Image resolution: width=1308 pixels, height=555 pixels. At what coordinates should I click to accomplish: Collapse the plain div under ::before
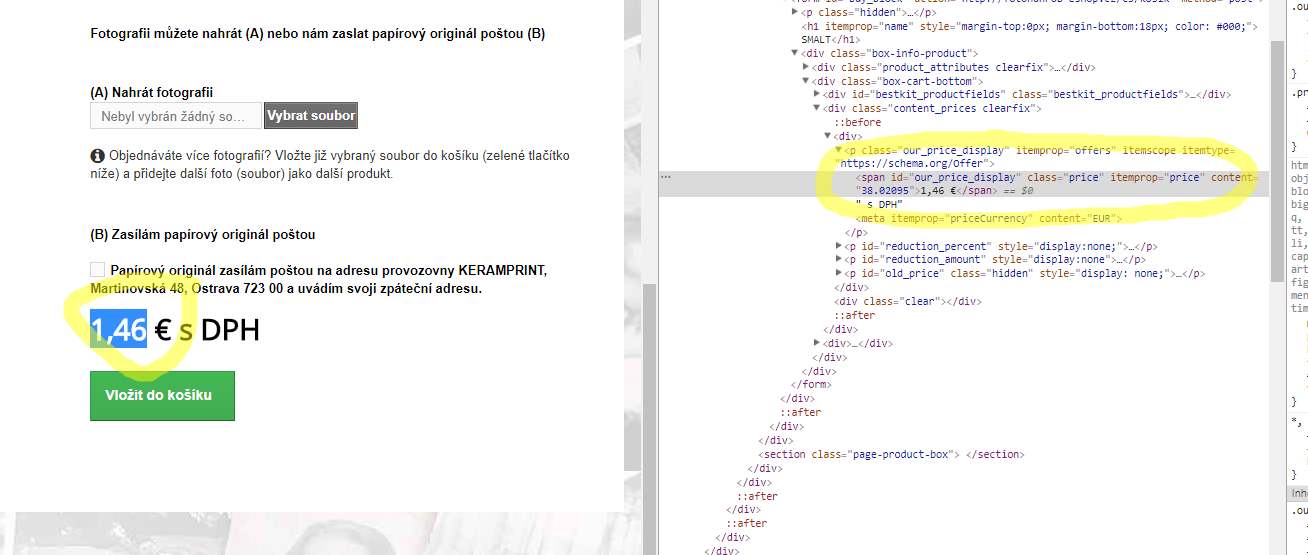pyautogui.click(x=828, y=136)
